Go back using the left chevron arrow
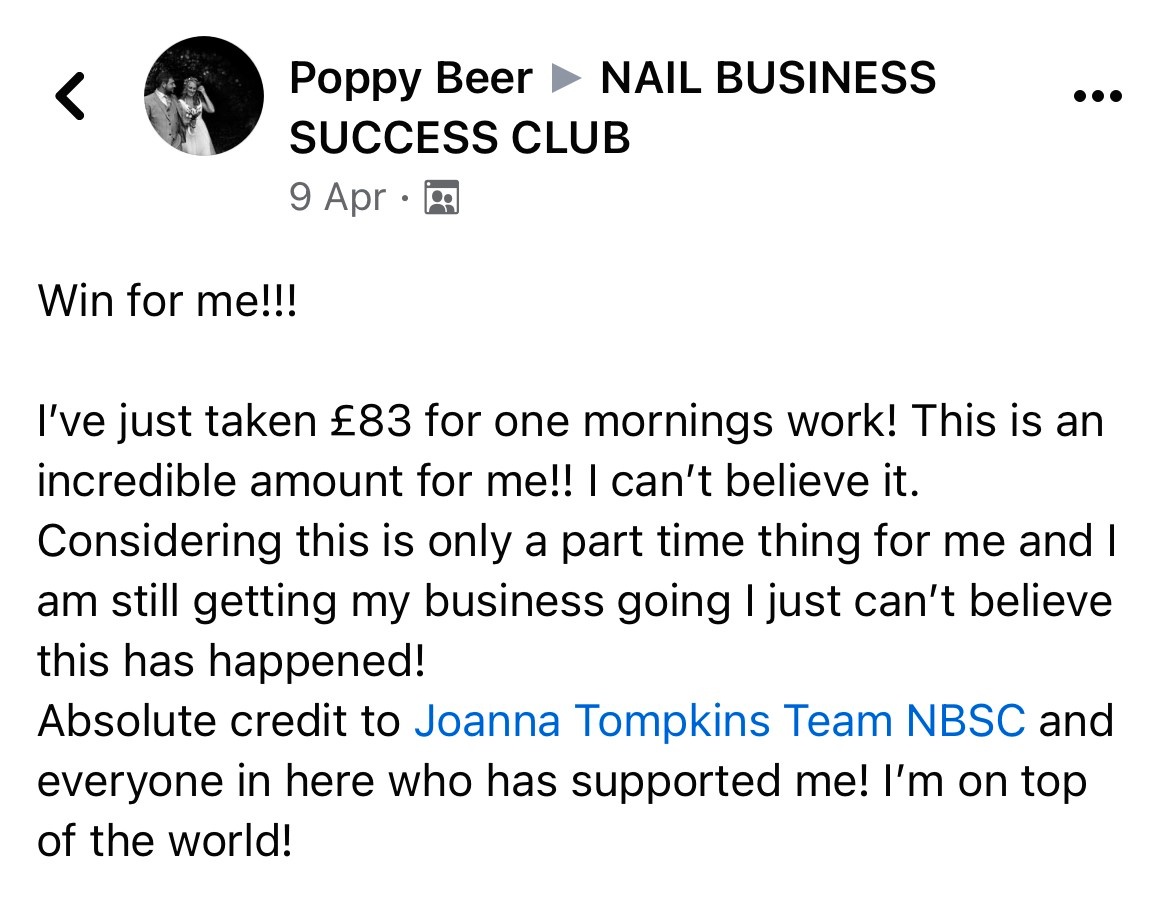The image size is (1170, 898). (x=70, y=96)
